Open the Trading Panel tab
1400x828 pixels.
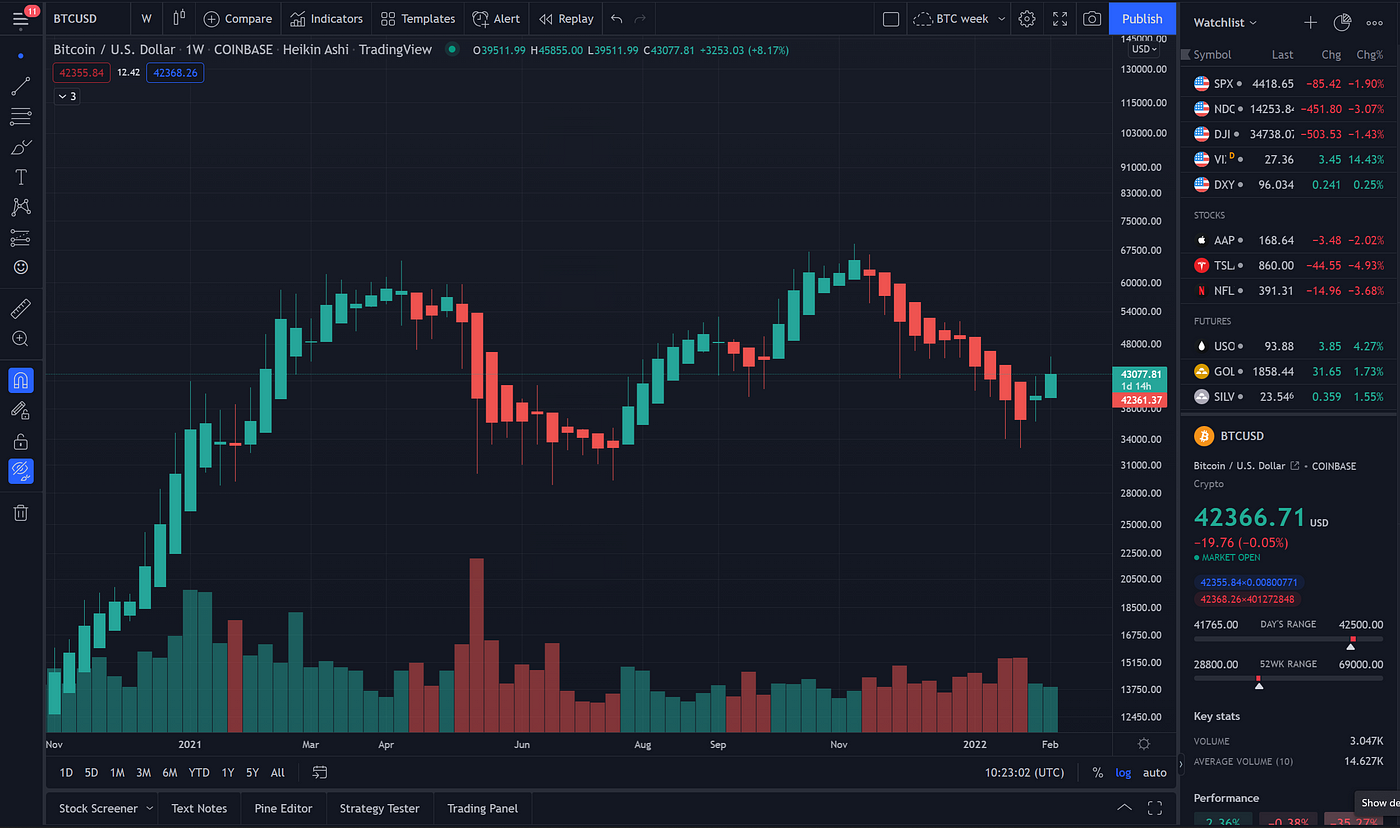482,808
